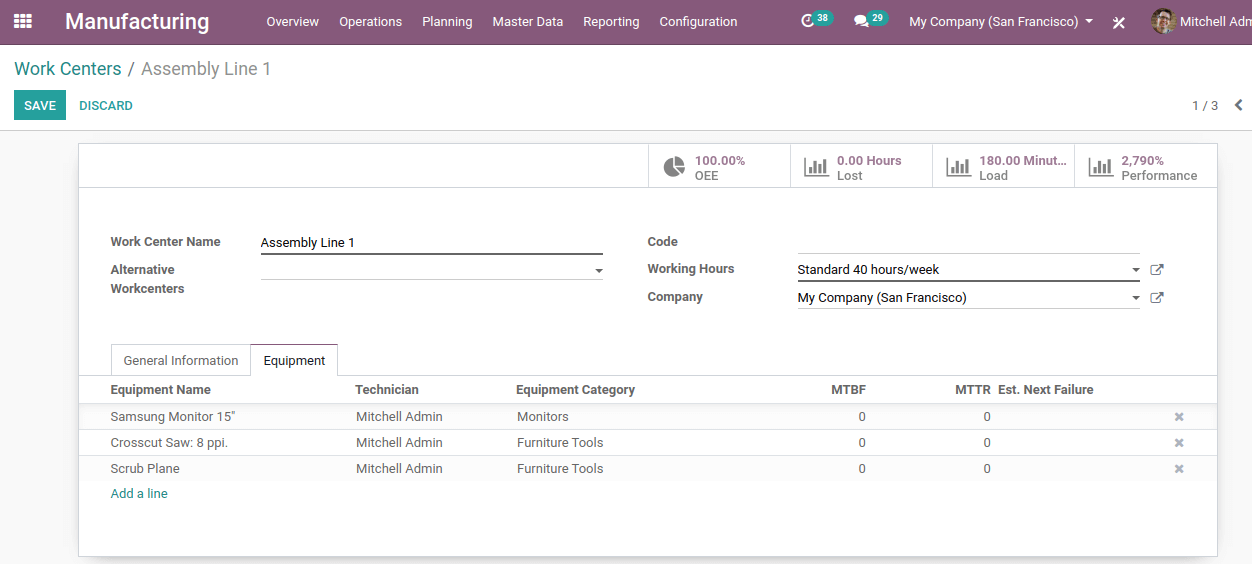Open the Planning menu
1252x564 pixels.
pyautogui.click(x=447, y=21)
